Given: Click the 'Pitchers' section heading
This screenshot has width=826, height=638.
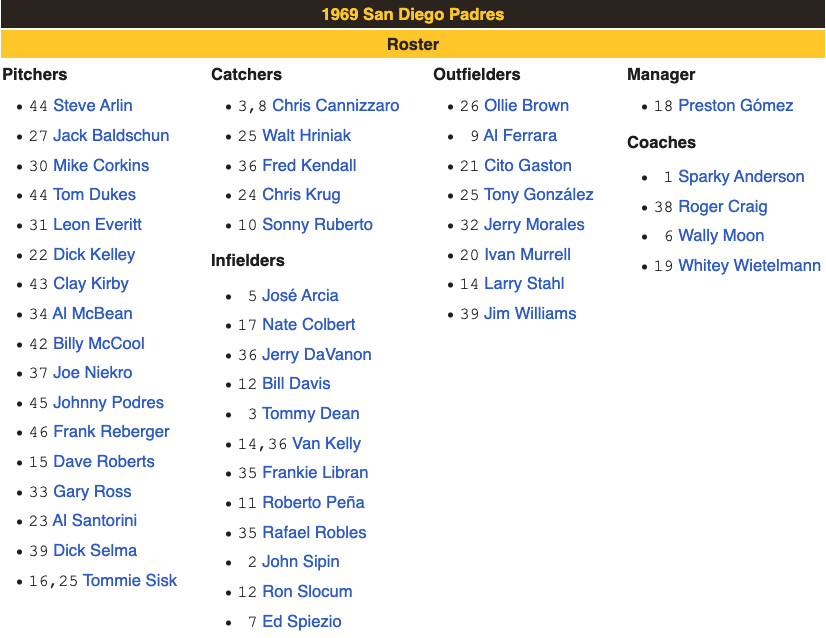Looking at the screenshot, I should tap(35, 74).
